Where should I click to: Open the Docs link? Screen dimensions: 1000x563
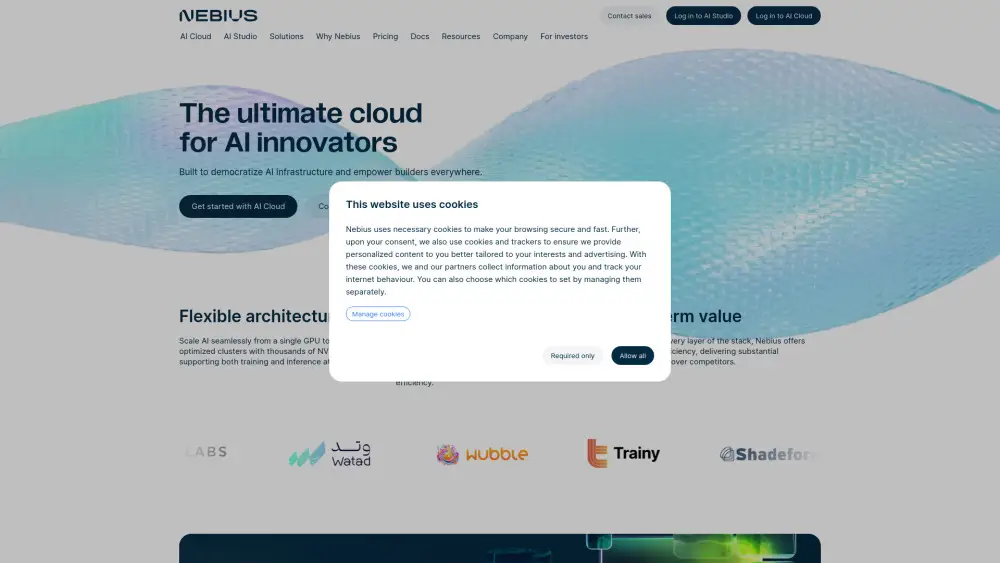point(419,36)
